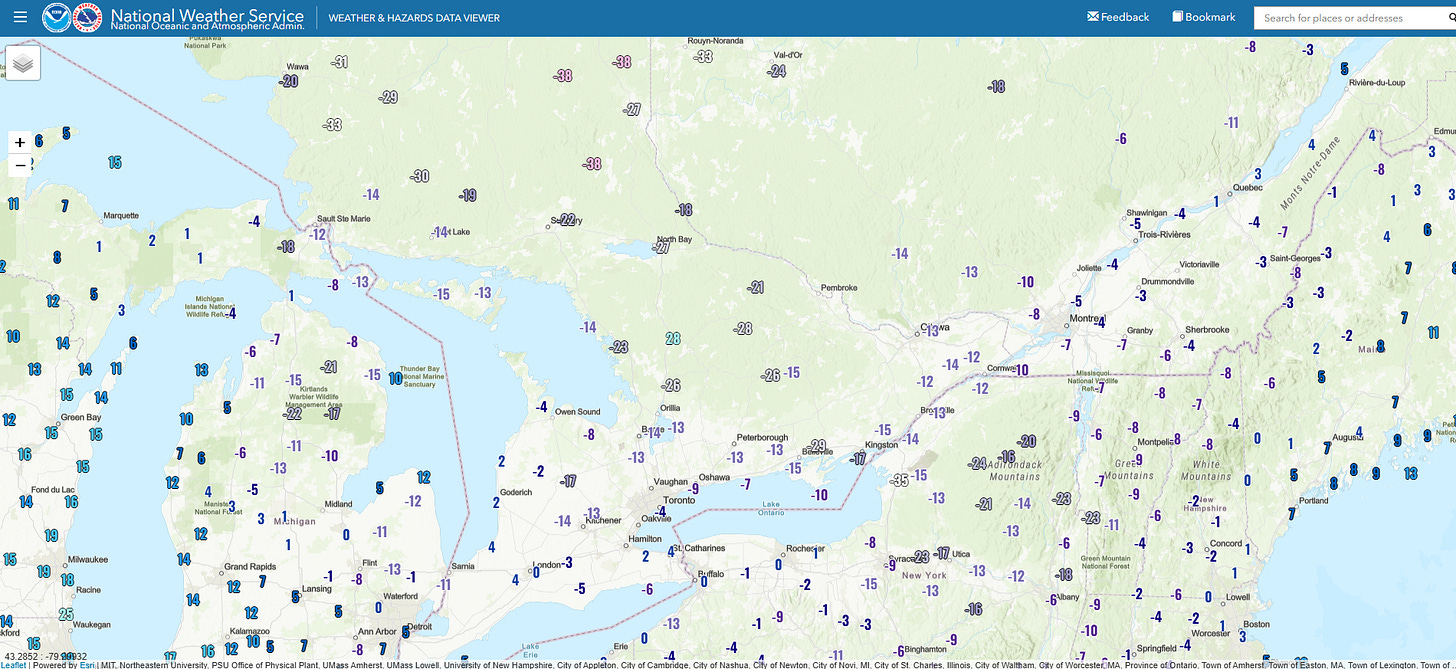Click the Sault Ste Marie city label
1456x669 pixels.
tap(344, 218)
